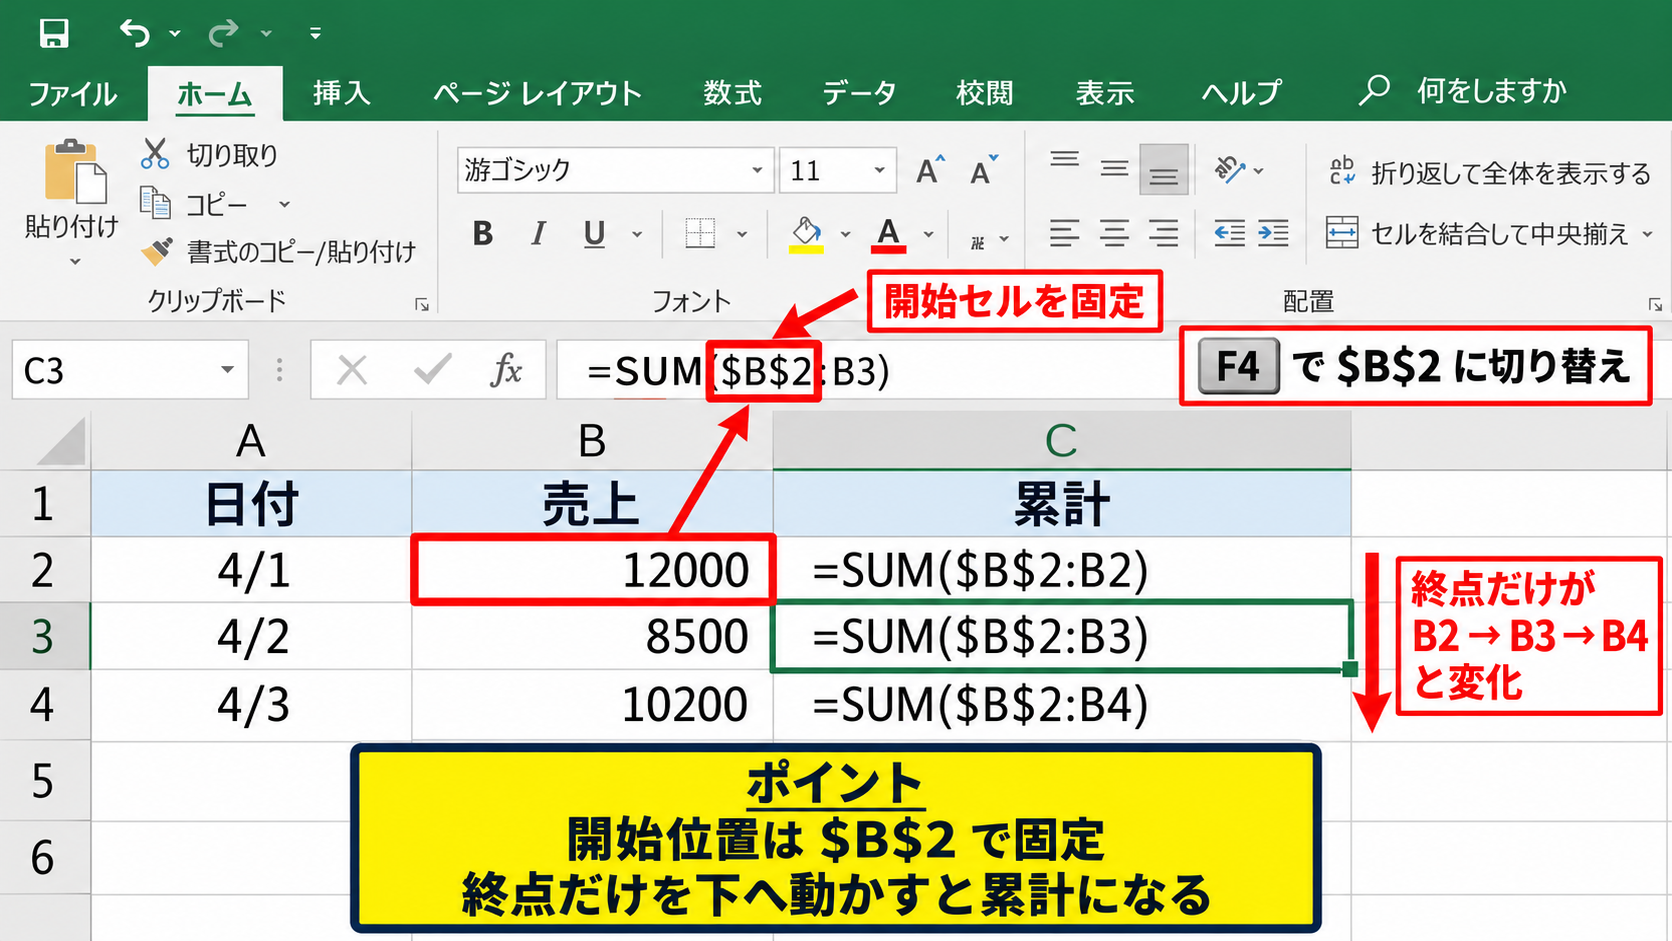
Task: Open the underline style dropdown arrow
Action: [x=637, y=234]
